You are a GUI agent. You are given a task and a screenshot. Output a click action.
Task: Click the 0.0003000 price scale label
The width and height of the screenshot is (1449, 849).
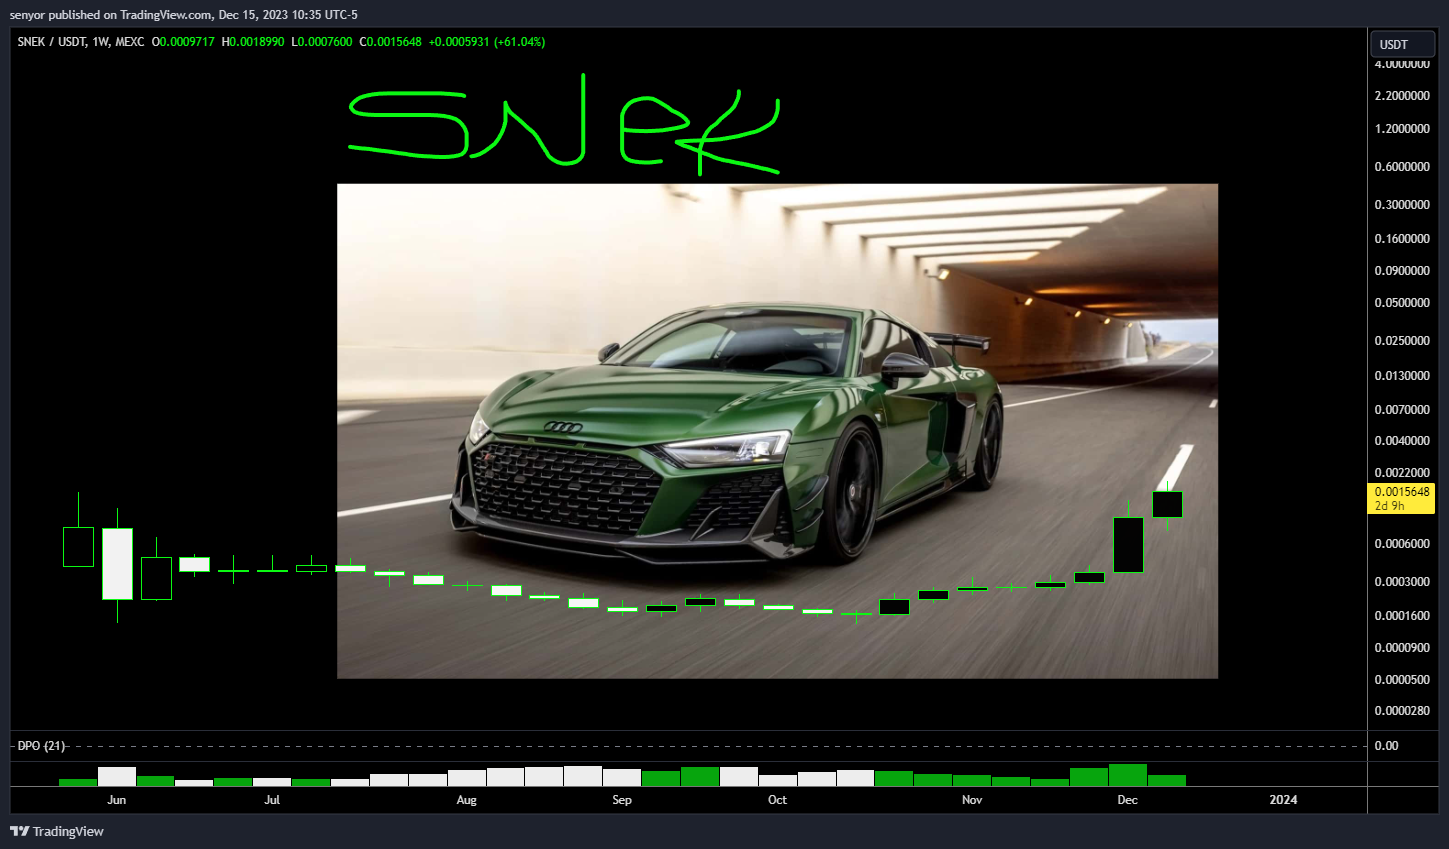[1402, 582]
